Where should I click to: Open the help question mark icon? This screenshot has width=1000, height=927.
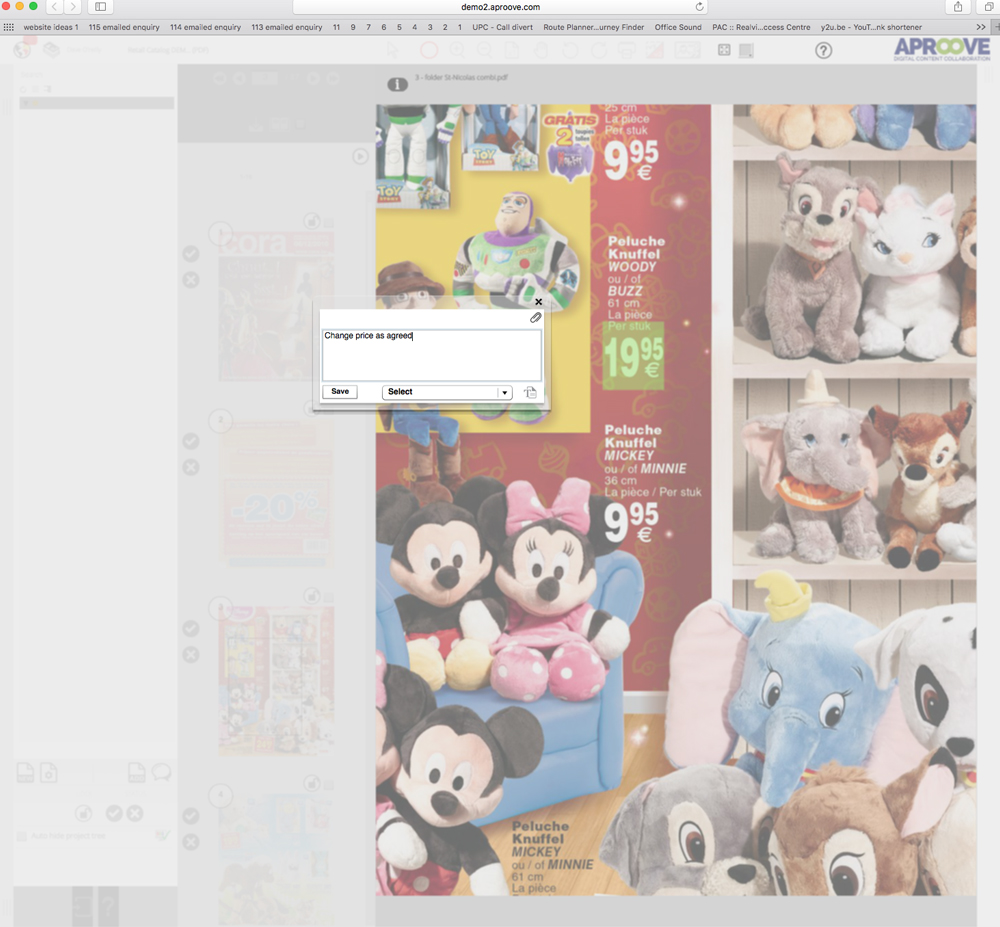pos(823,50)
